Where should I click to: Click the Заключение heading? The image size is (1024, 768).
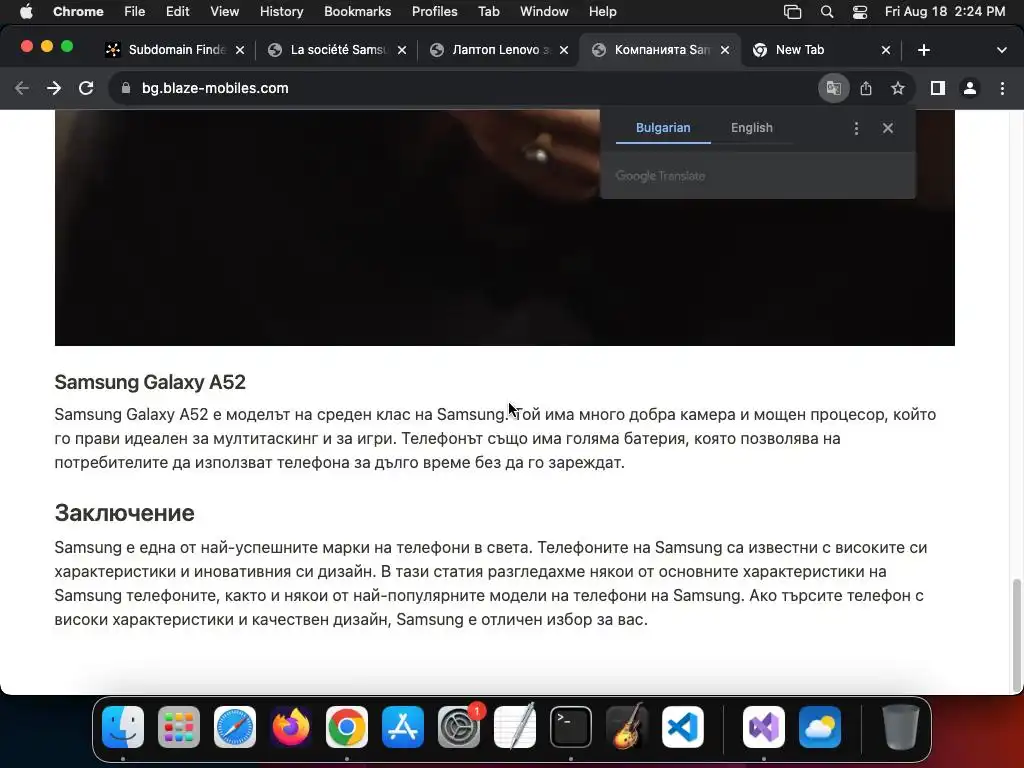pos(124,513)
